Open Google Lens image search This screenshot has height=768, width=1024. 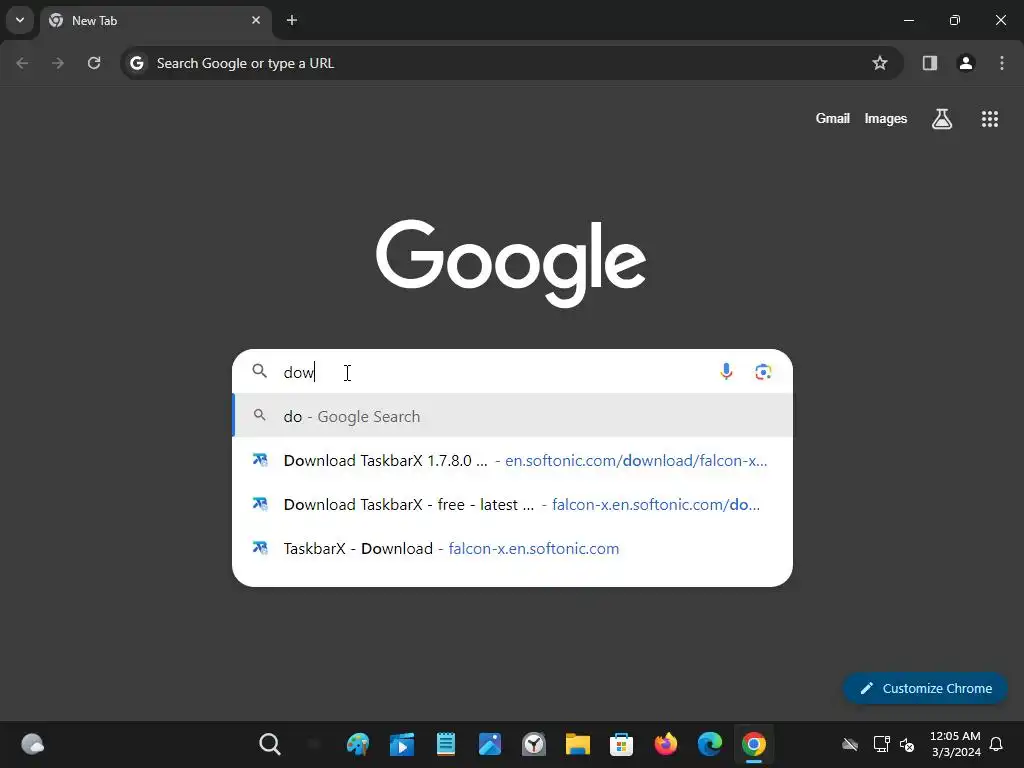[763, 372]
